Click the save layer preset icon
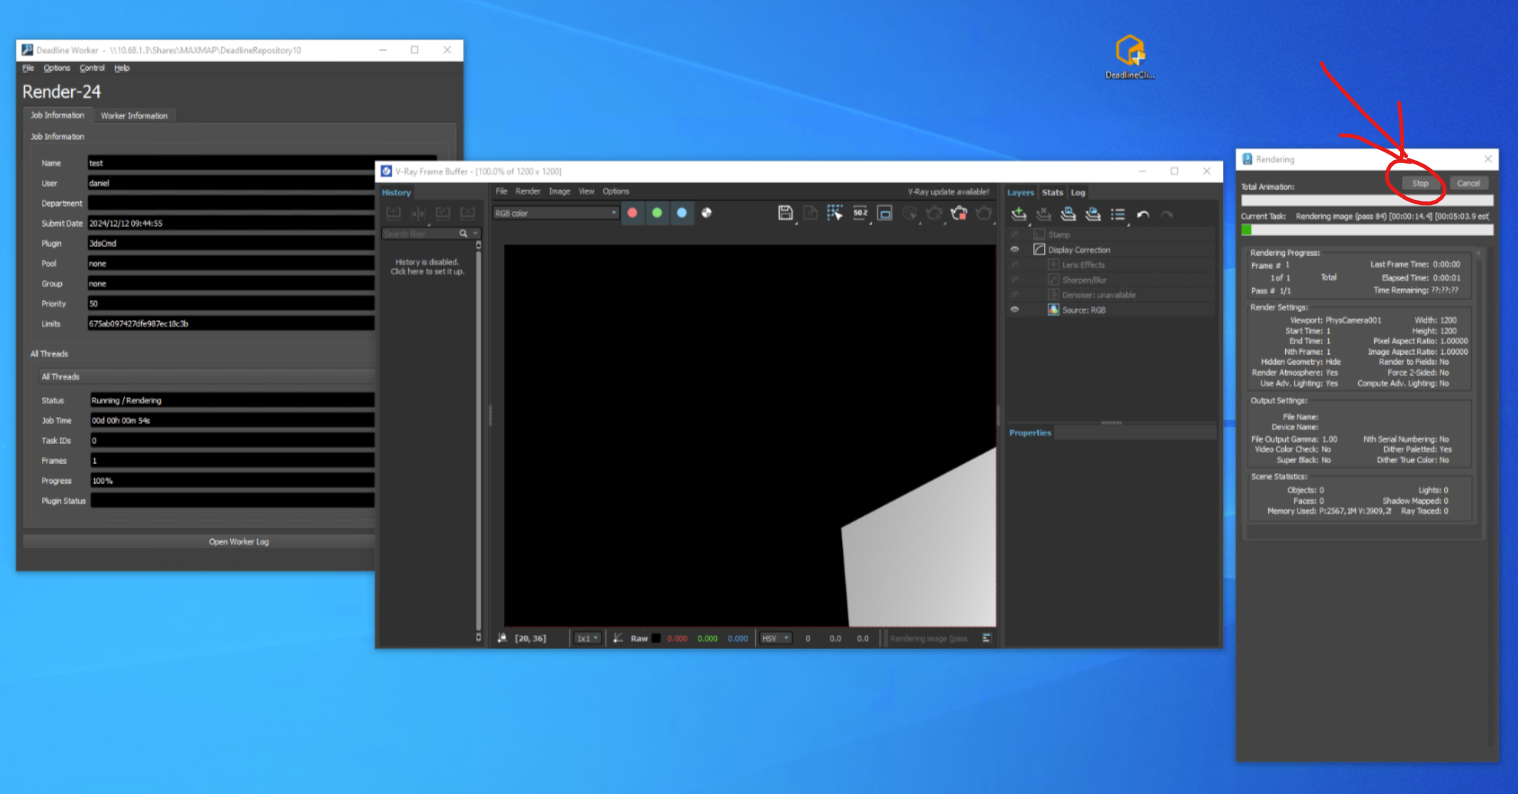Image resolution: width=1518 pixels, height=794 pixels. click(1069, 214)
